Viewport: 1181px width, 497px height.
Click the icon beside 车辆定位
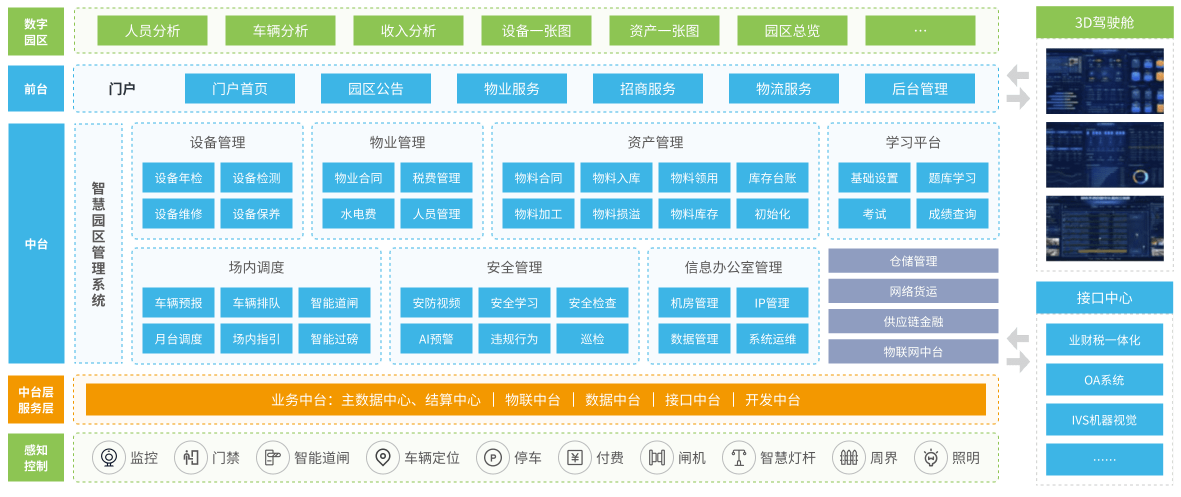pyautogui.click(x=382, y=458)
